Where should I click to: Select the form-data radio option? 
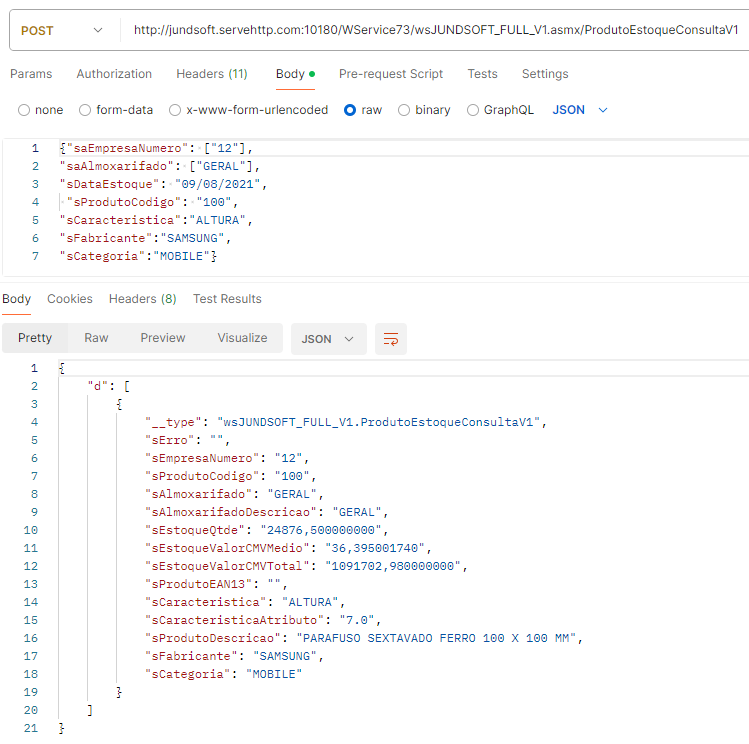(85, 110)
